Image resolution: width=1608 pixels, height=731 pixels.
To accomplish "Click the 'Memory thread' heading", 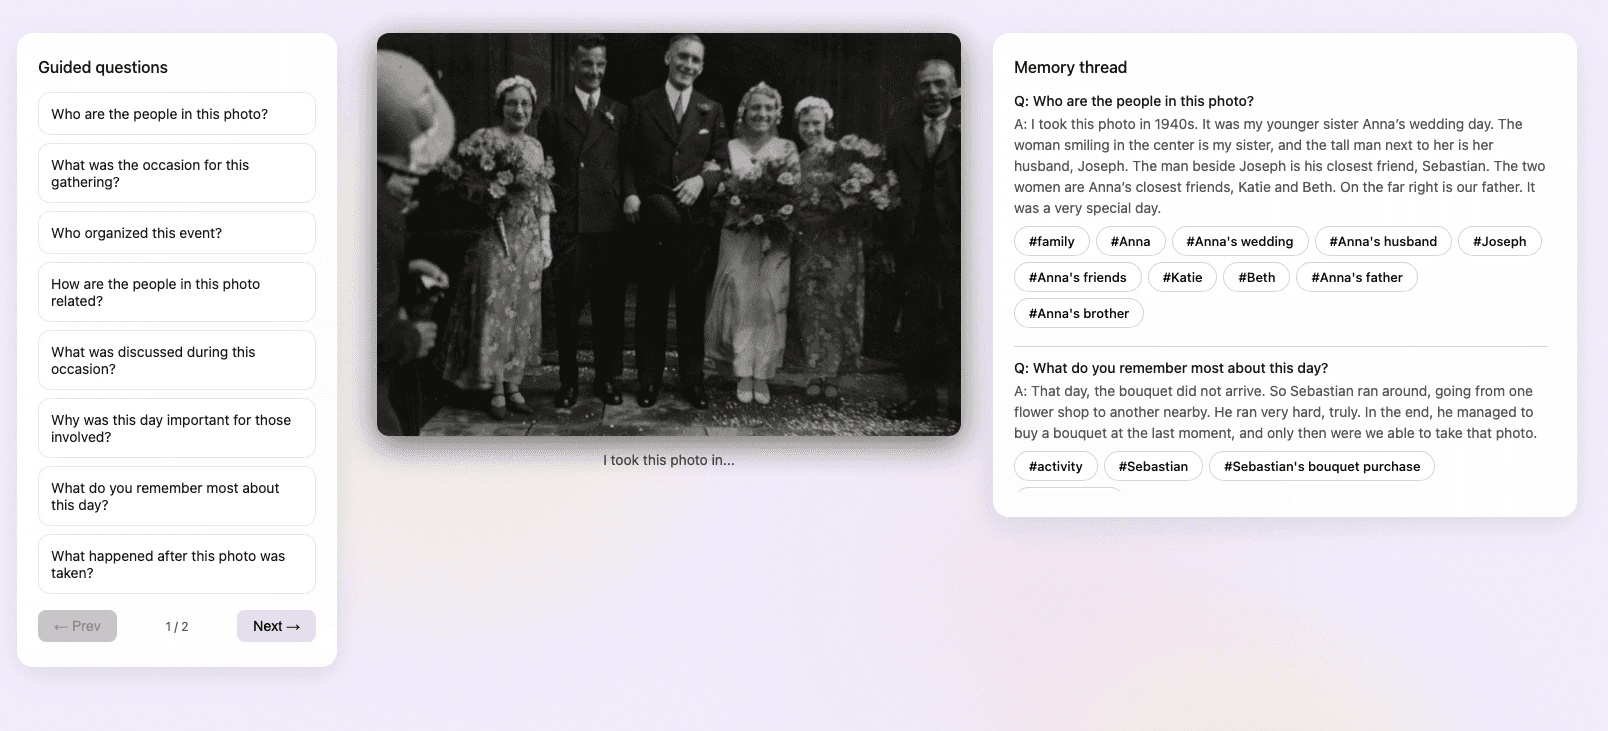I will pyautogui.click(x=1070, y=67).
